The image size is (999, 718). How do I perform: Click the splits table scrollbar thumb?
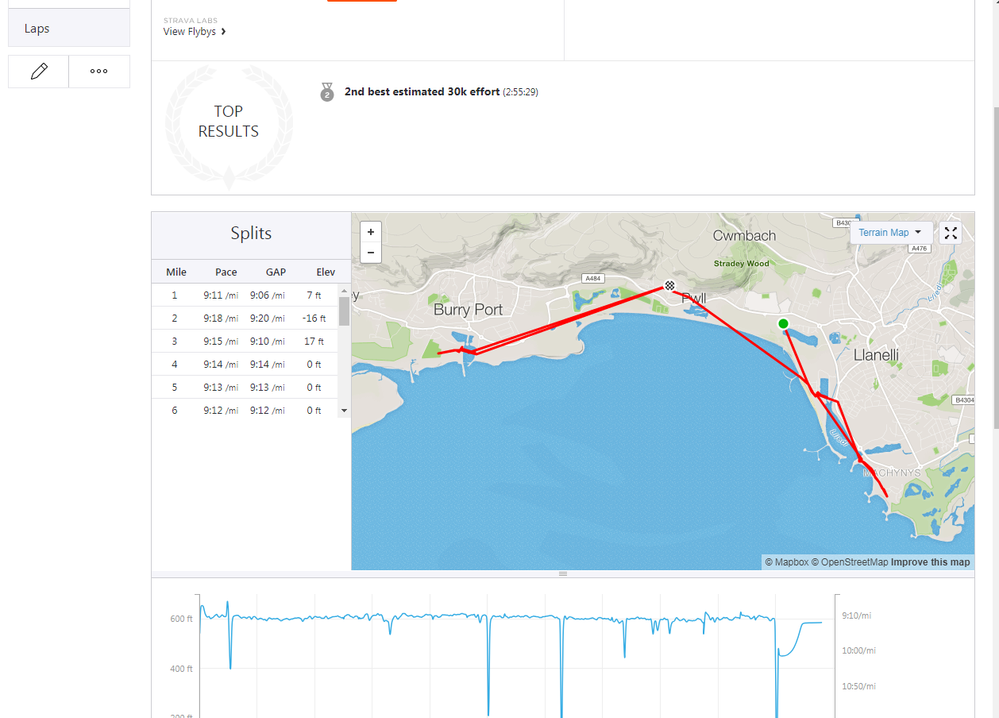coord(344,312)
